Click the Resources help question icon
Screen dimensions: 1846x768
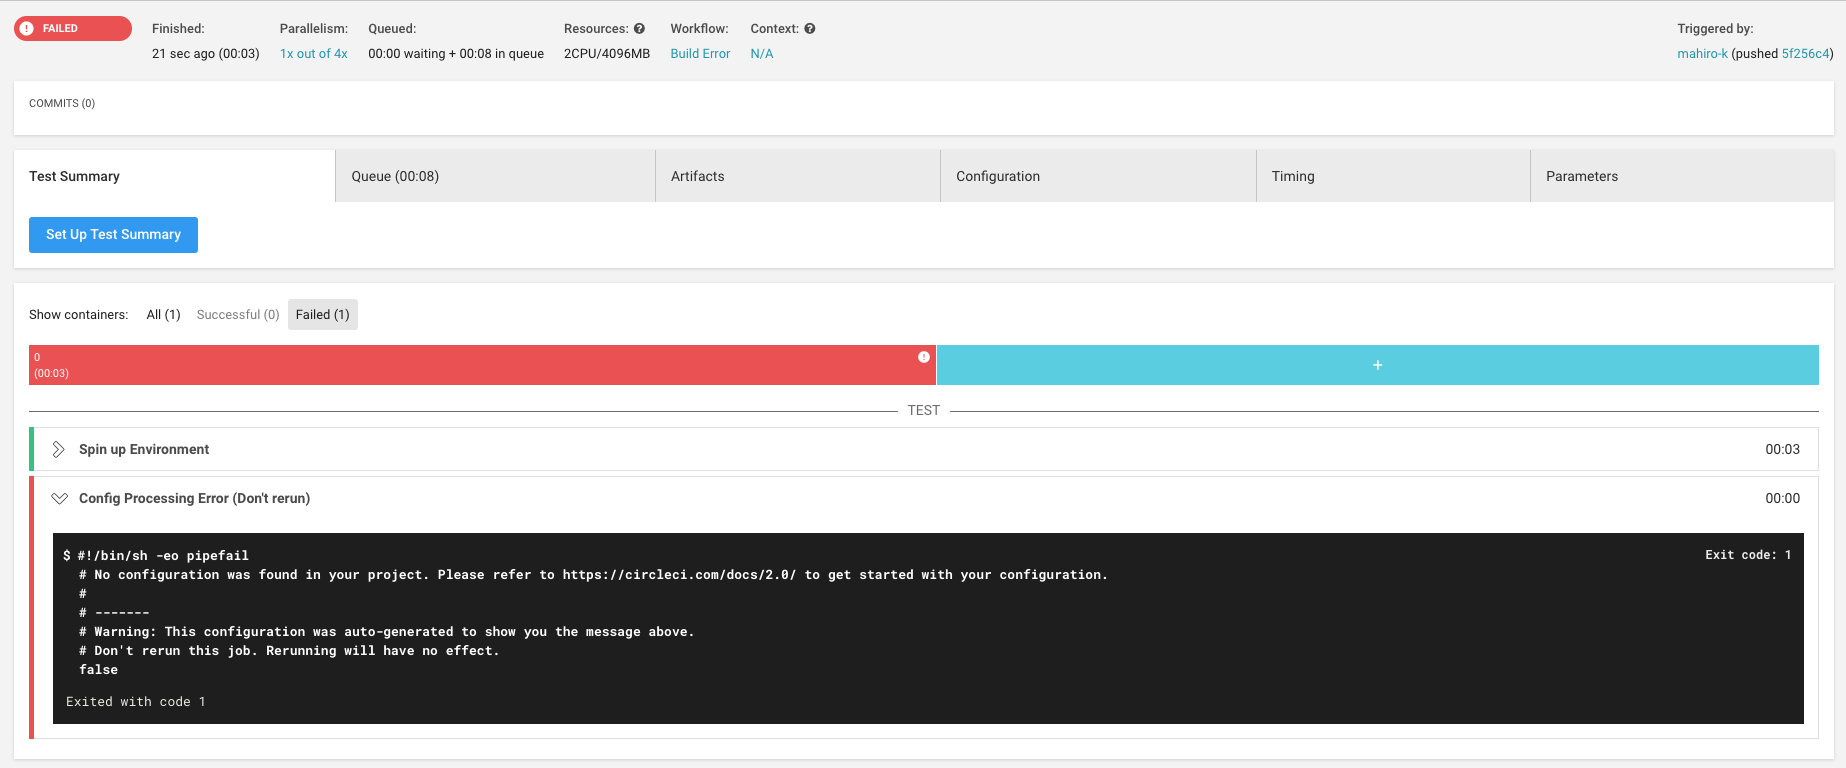639,29
